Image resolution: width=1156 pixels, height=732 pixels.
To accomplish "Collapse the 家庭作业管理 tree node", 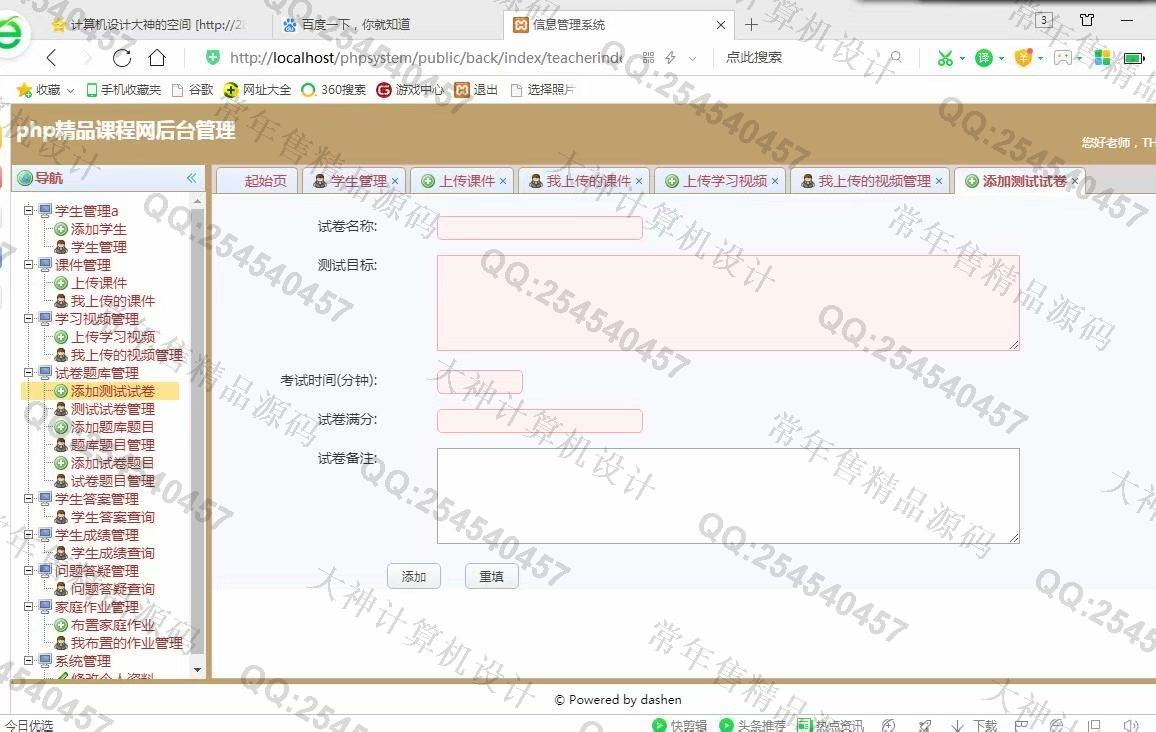I will point(28,607).
